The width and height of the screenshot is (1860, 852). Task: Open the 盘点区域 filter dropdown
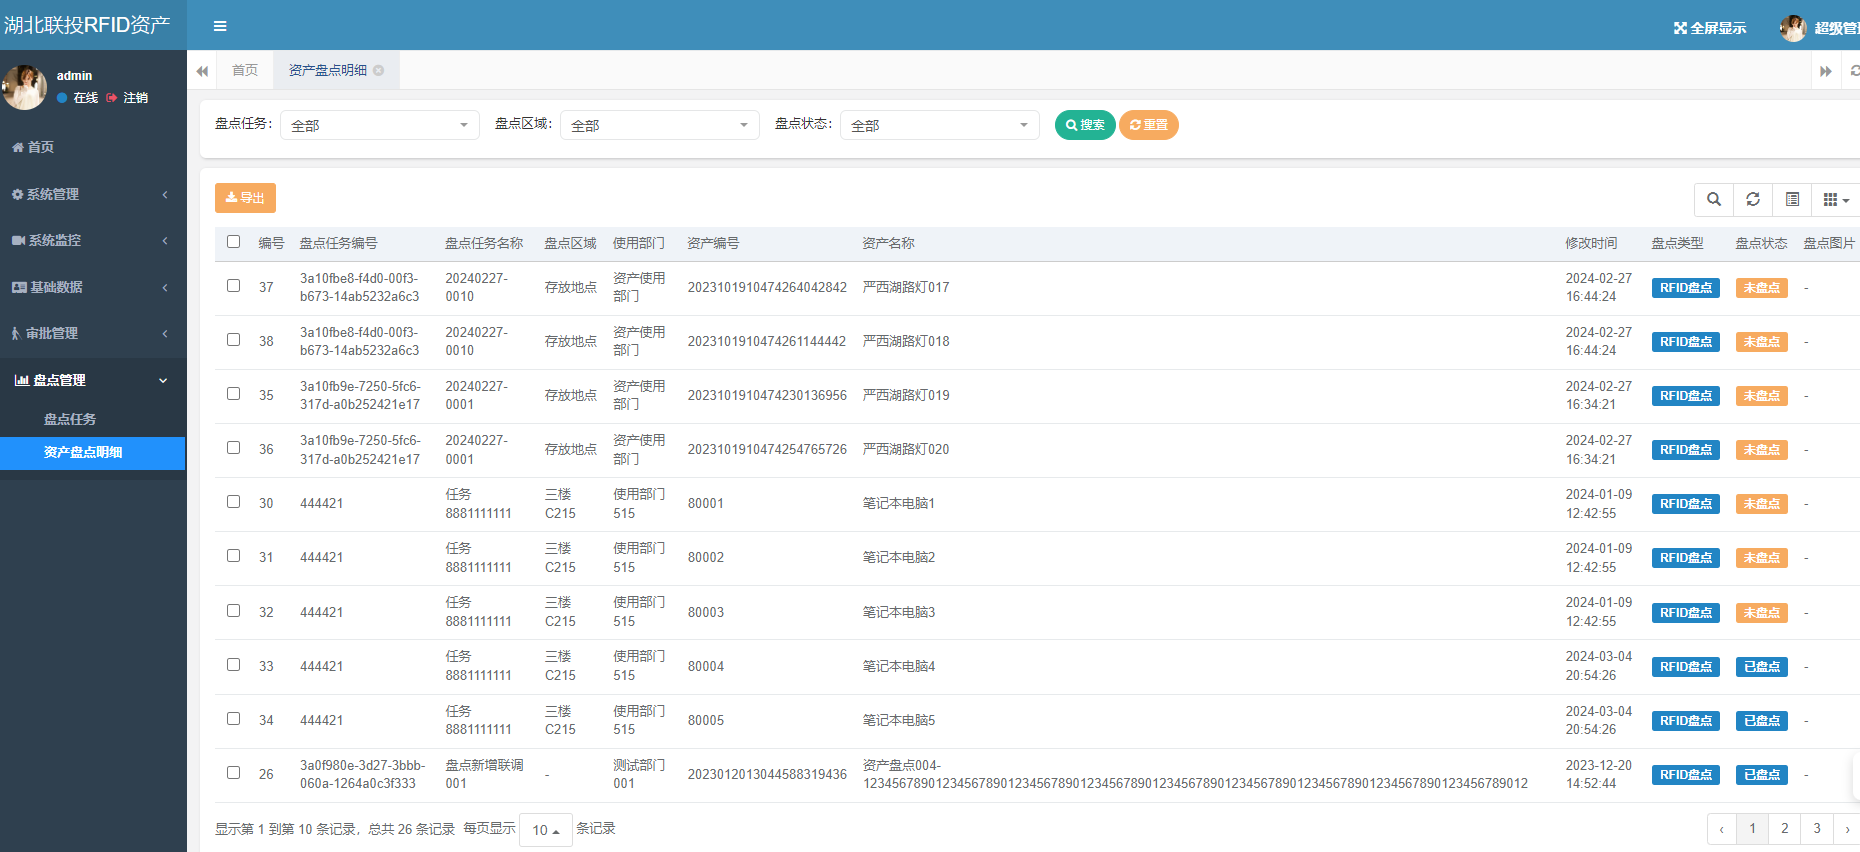click(x=660, y=125)
